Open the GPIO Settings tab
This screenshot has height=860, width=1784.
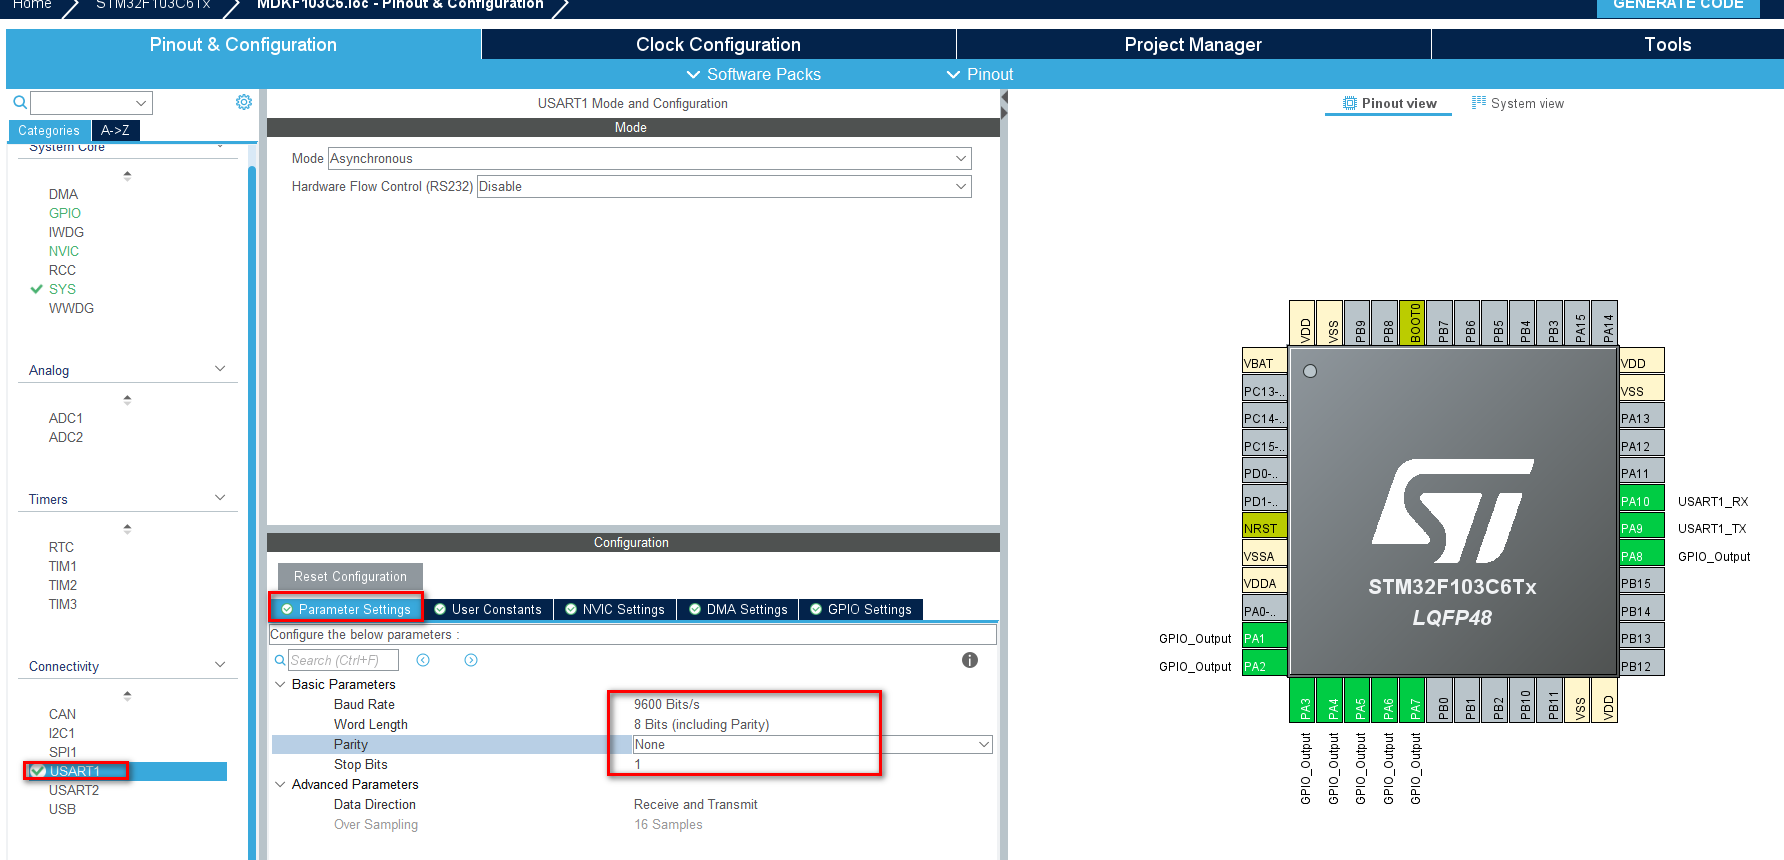(x=861, y=609)
